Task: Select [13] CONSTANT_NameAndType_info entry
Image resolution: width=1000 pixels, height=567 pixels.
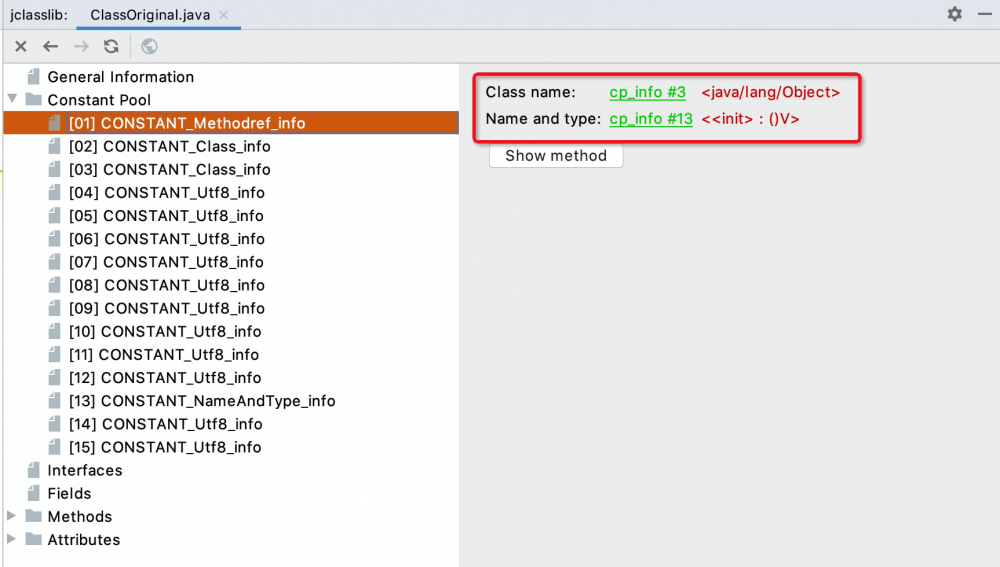Action: click(202, 401)
